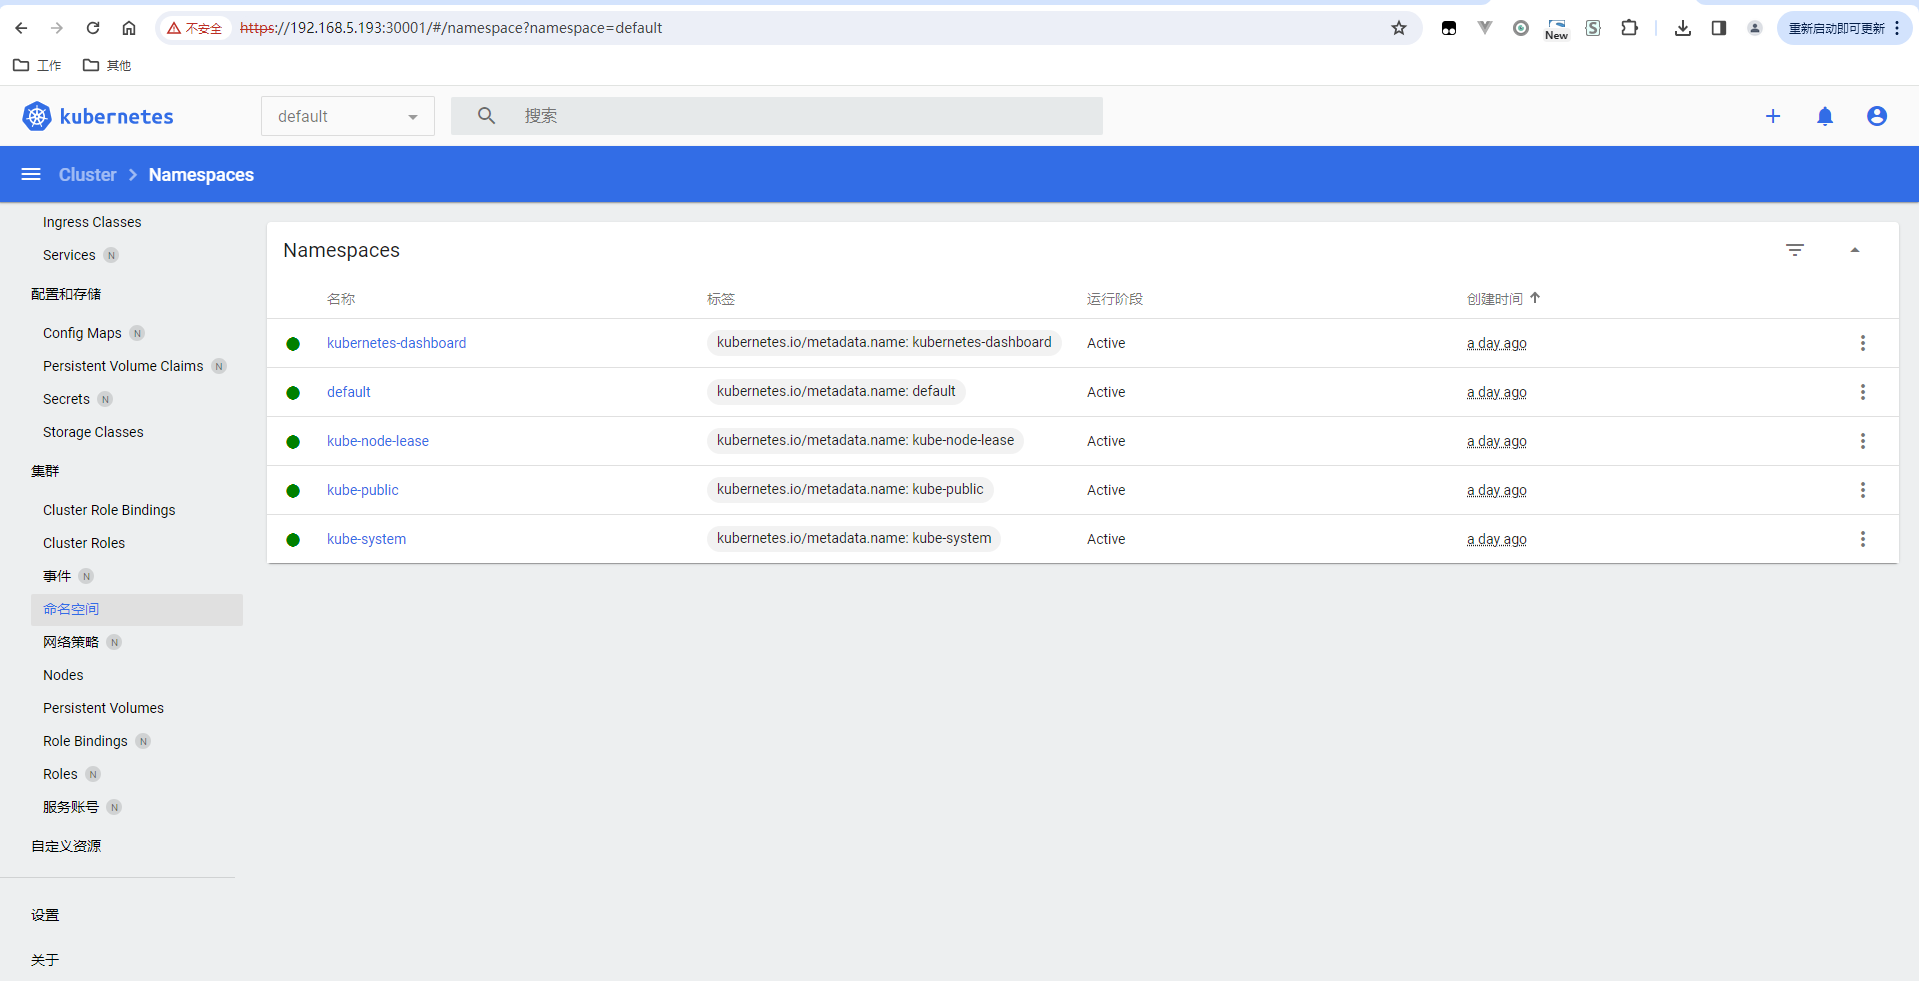The height and width of the screenshot is (981, 1919).
Task: Open actions menu for kube-public row
Action: coord(1863,490)
